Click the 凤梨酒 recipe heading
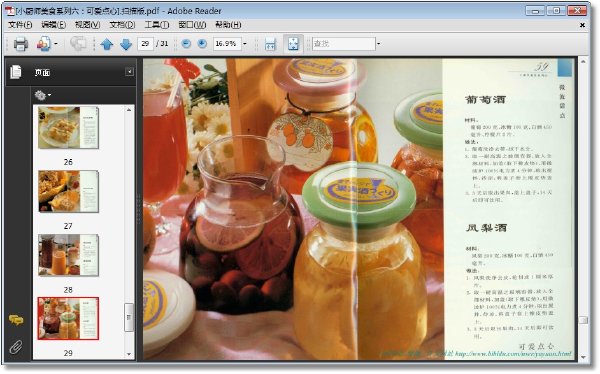600x374 pixels. 486,228
